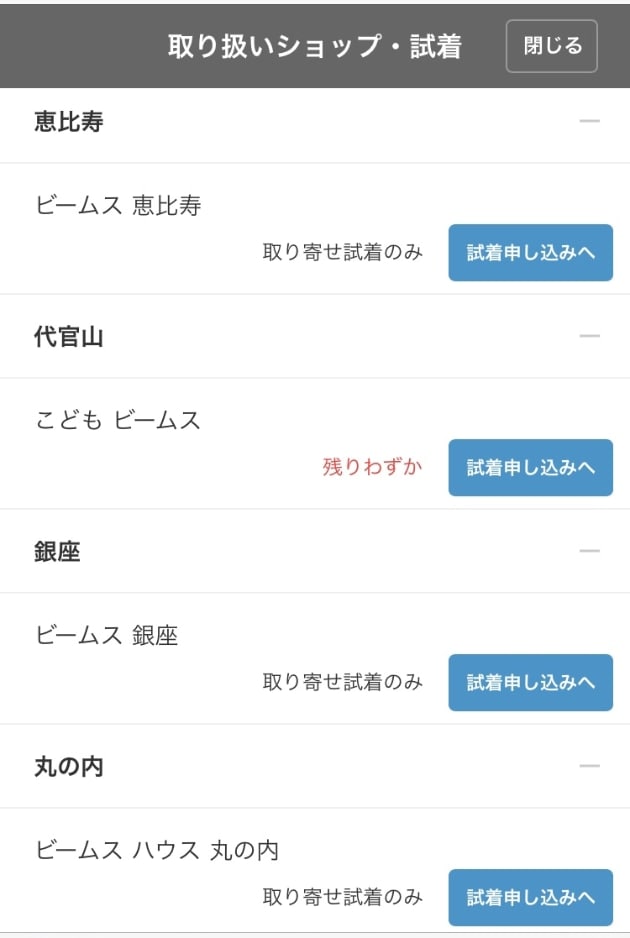
Task: Select the こども ビームス shop name
Action: click(117, 420)
